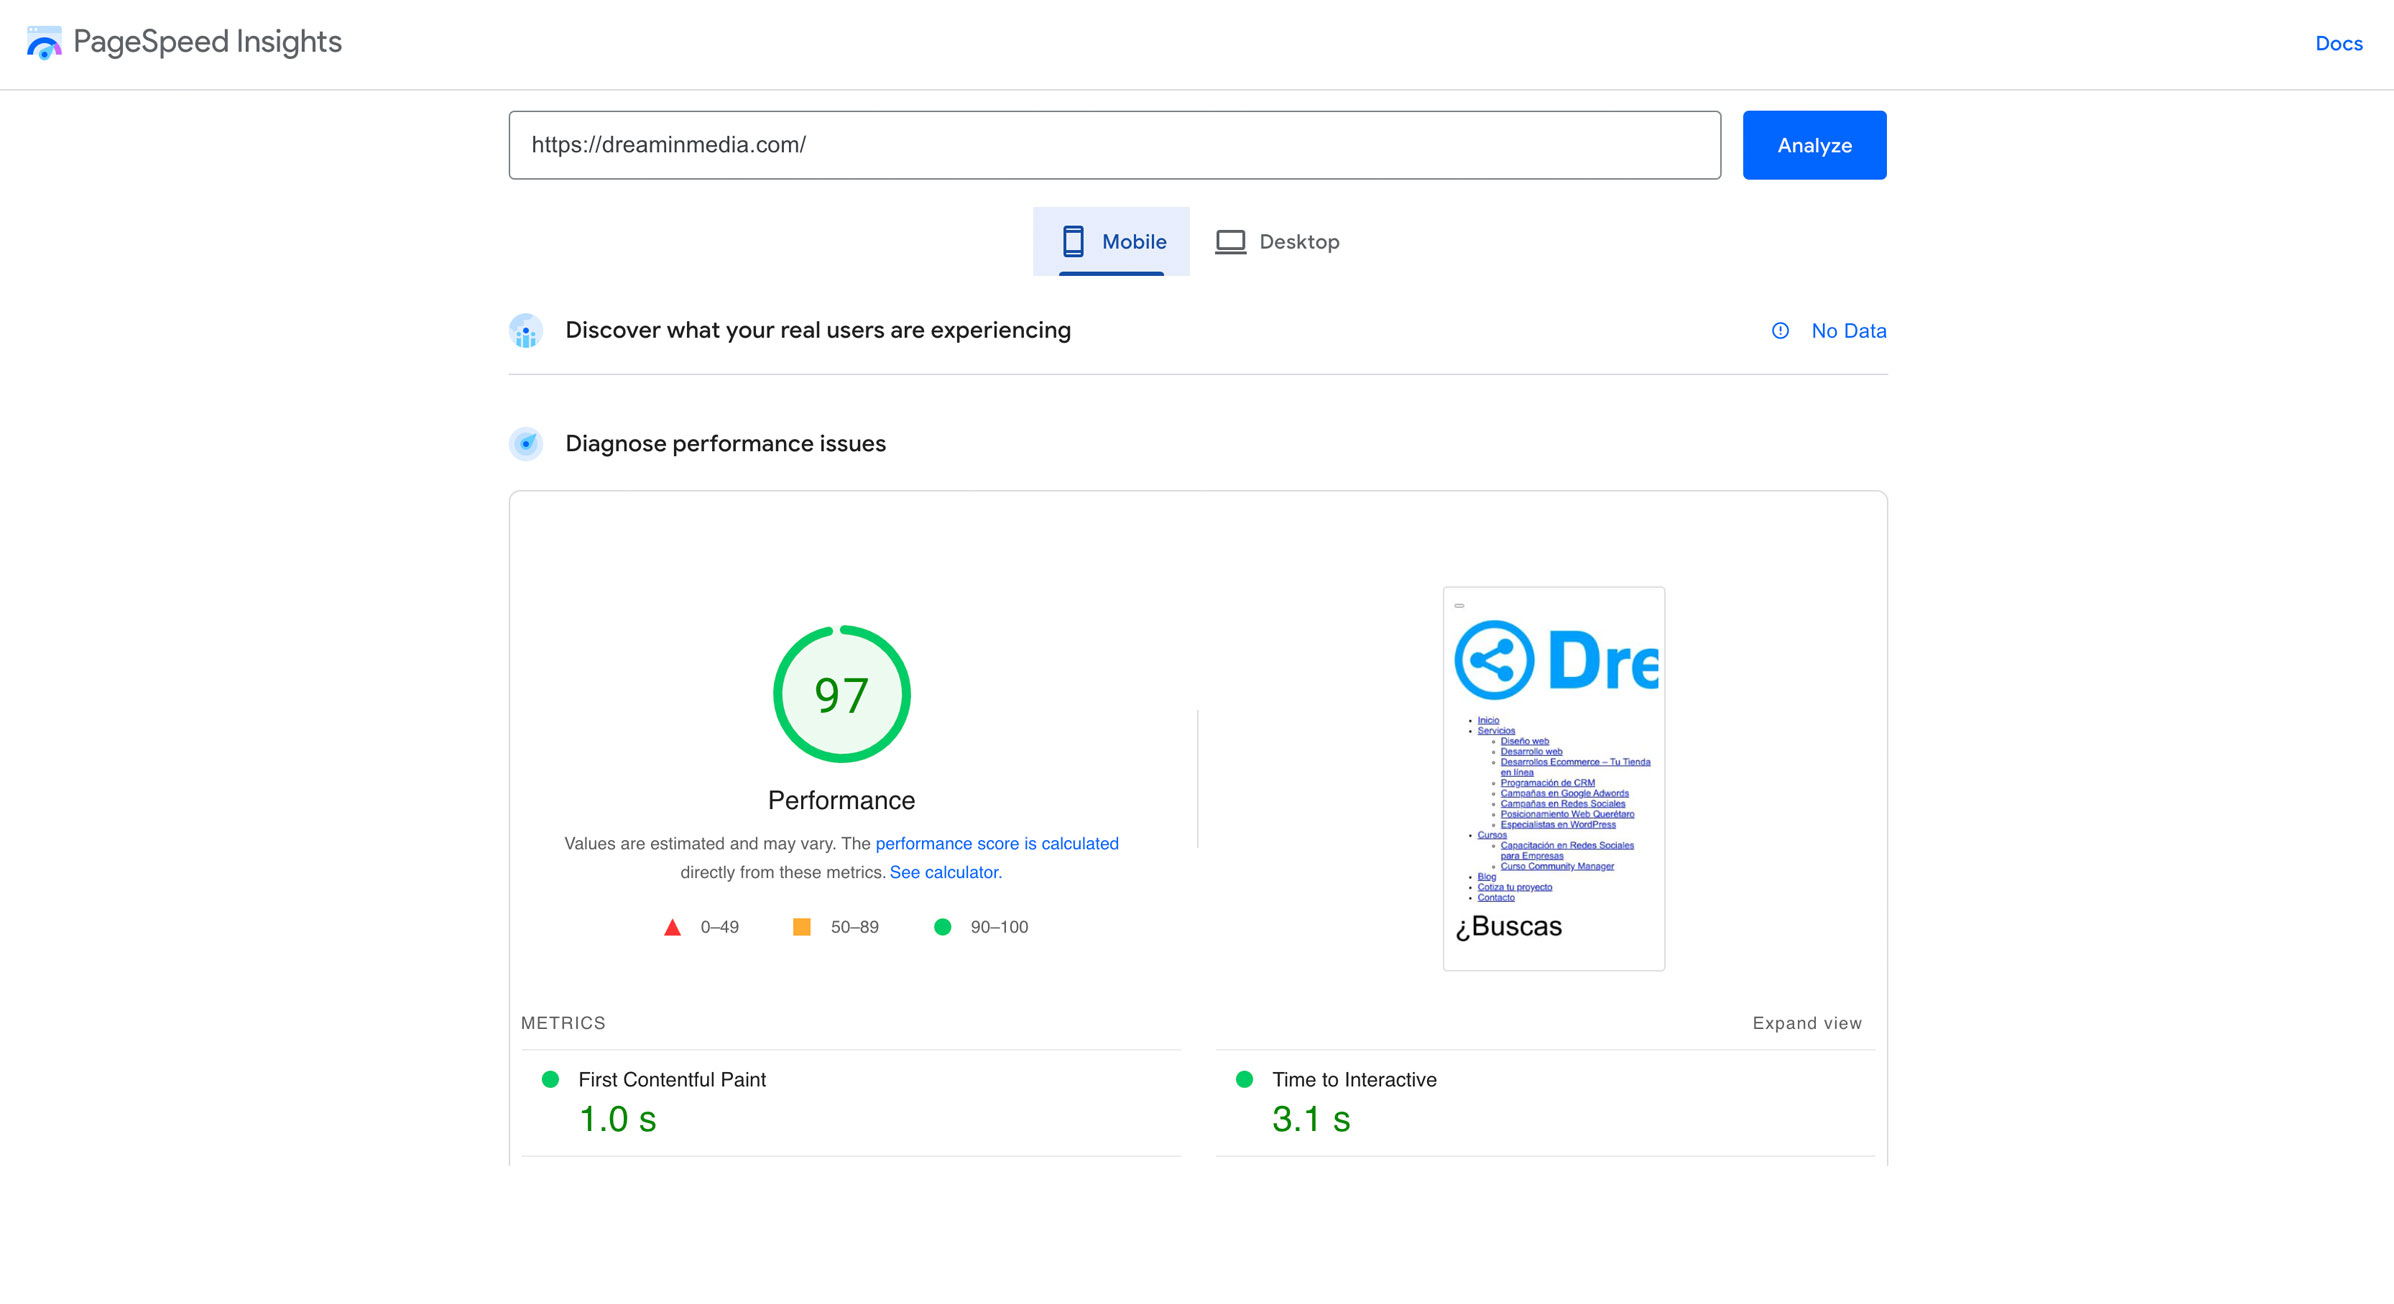Open the See calculator link
The image size is (2394, 1304).
tap(945, 872)
